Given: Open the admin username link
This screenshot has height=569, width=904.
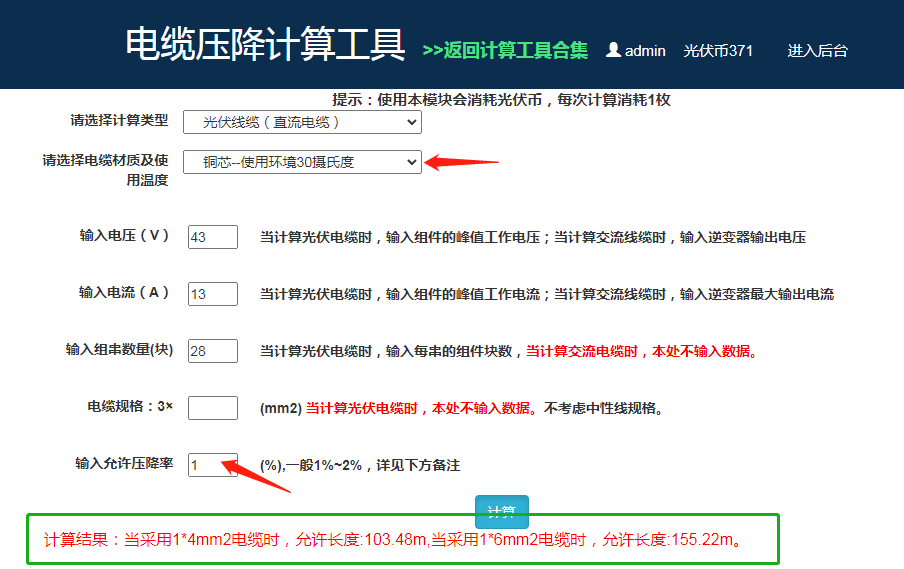Looking at the screenshot, I should 645,51.
